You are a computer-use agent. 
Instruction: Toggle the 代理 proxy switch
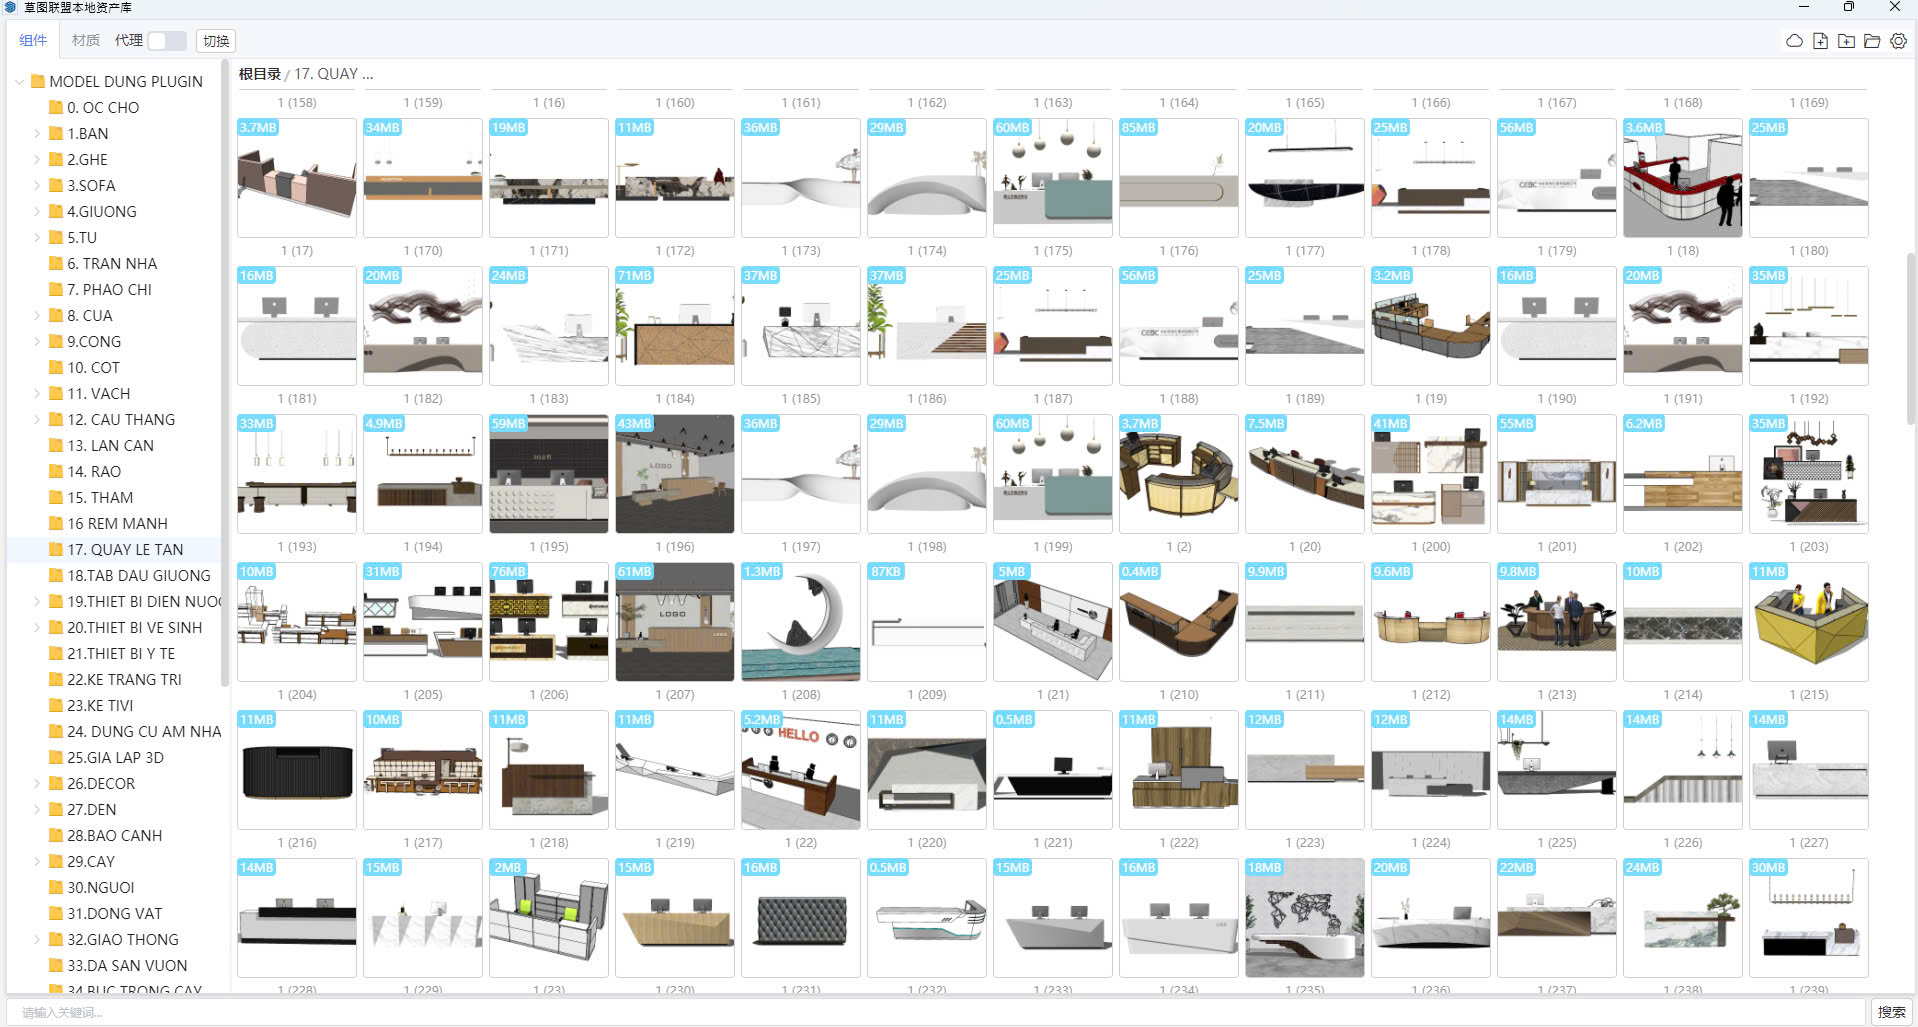coord(167,41)
